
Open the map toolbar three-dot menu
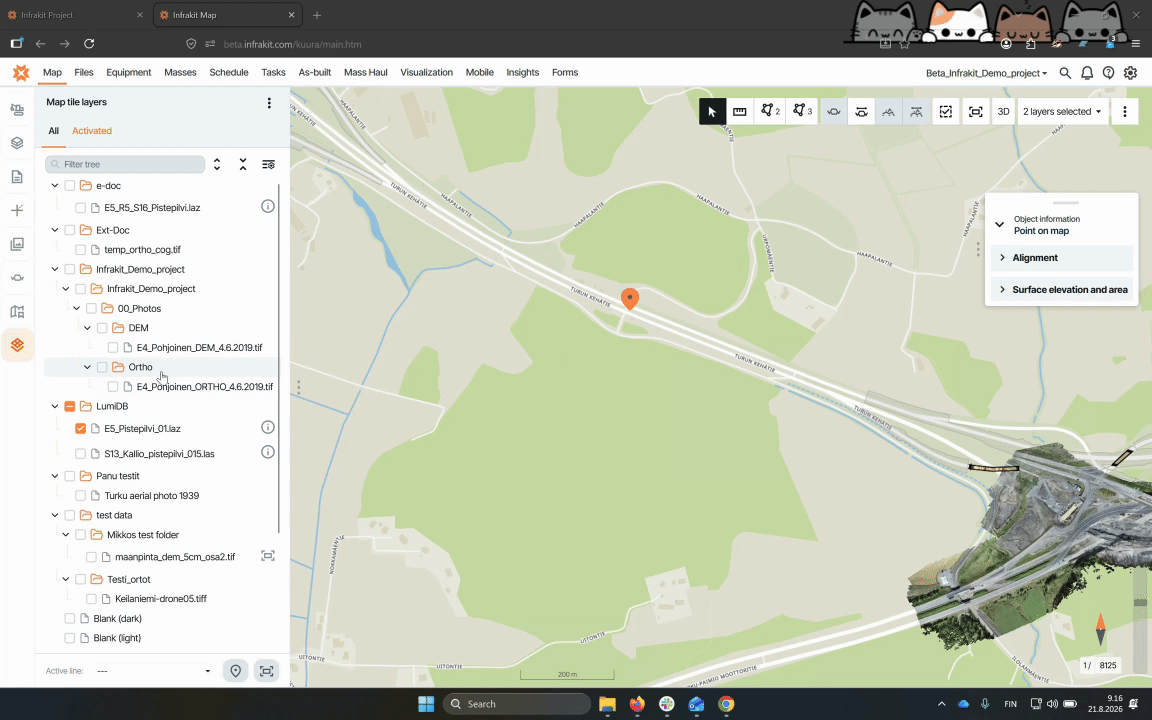click(1125, 112)
